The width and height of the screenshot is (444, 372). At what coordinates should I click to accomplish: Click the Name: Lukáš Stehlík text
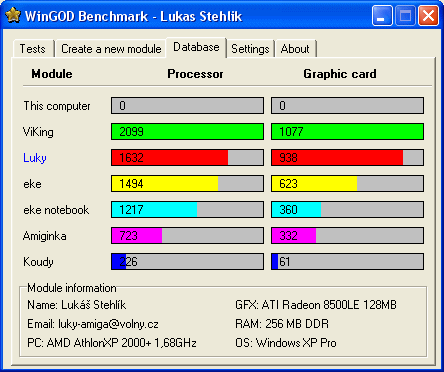pyautogui.click(x=77, y=305)
